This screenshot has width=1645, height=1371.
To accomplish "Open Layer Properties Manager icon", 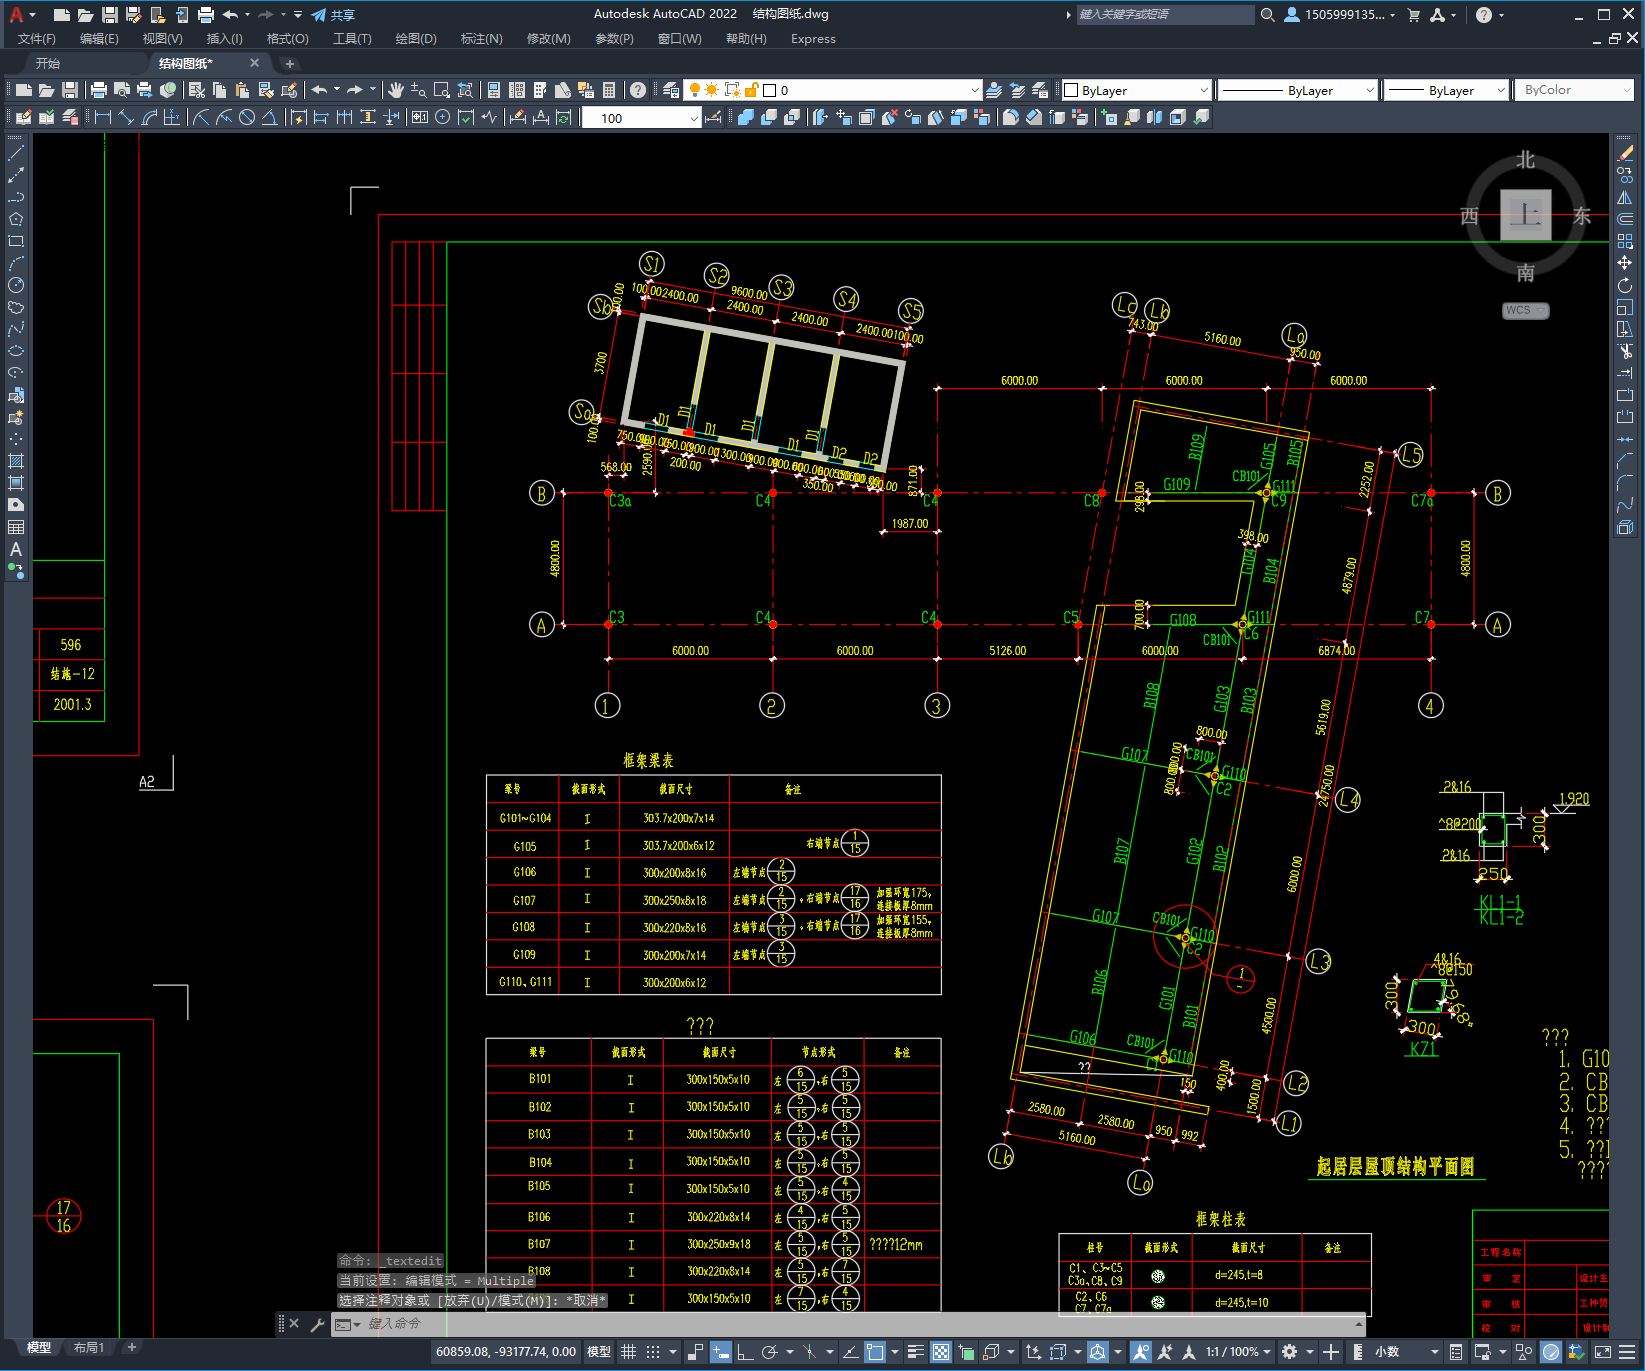I will [671, 90].
